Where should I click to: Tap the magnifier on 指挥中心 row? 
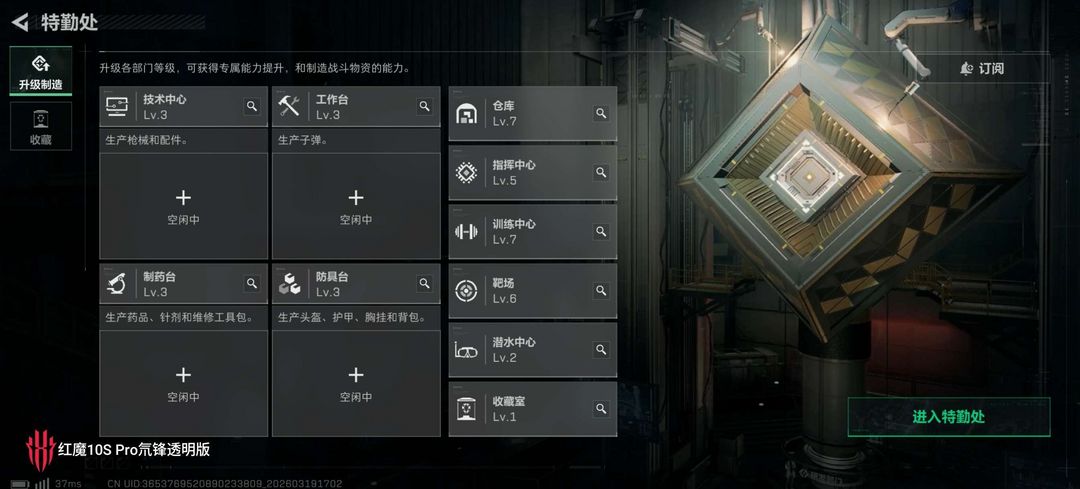click(601, 172)
